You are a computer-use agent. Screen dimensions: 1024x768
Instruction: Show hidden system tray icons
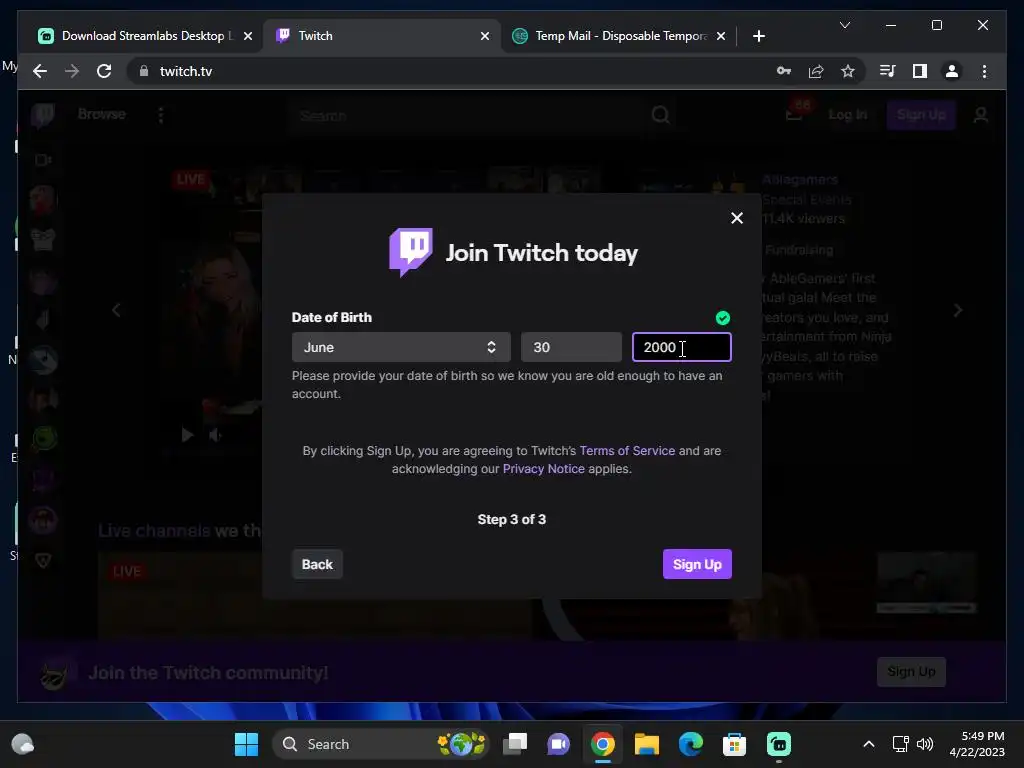click(869, 744)
